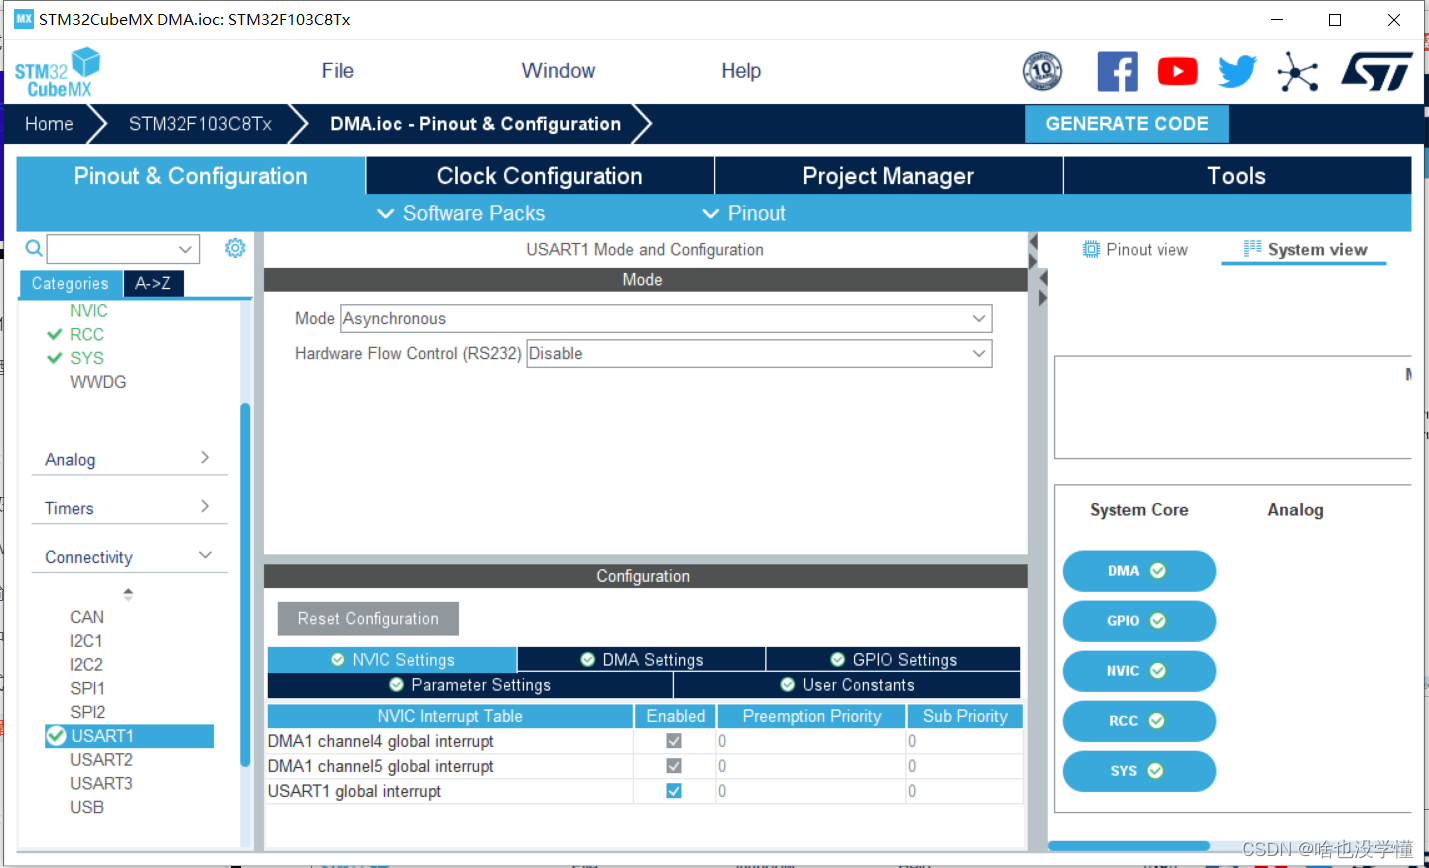Open the DMA Settings tab
This screenshot has width=1429, height=868.
point(642,660)
